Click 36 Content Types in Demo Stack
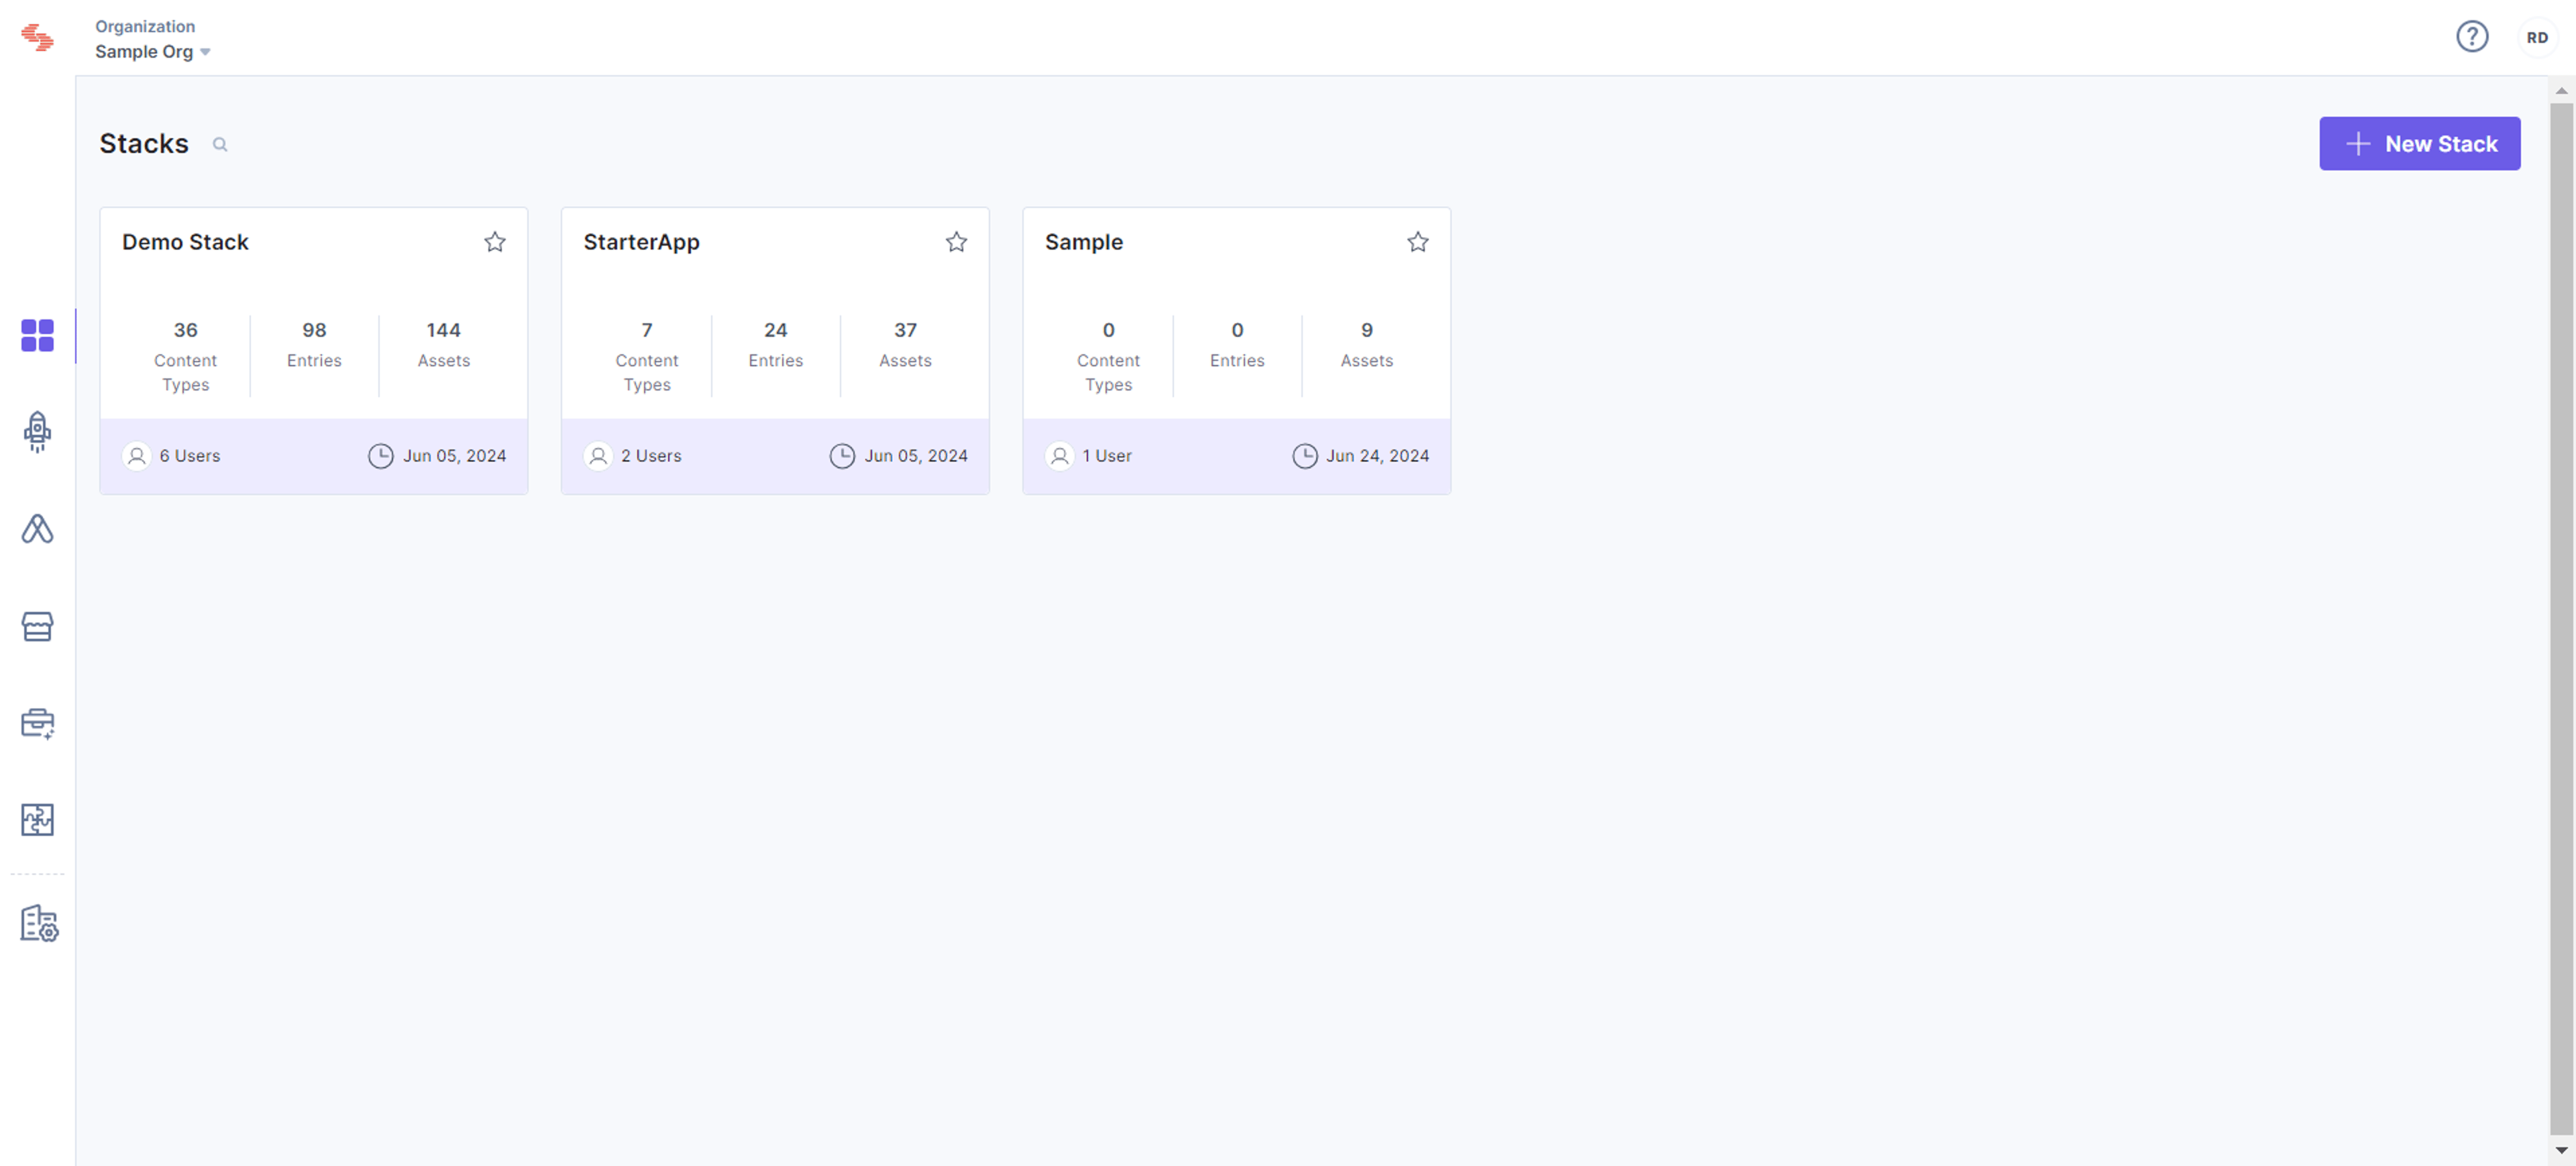The image size is (2576, 1166). tap(185, 356)
